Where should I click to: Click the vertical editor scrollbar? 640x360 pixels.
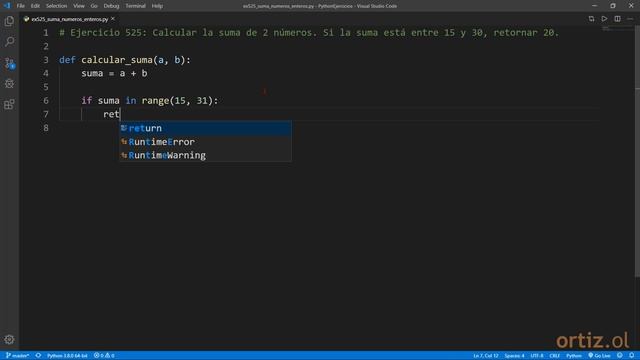coord(637,151)
